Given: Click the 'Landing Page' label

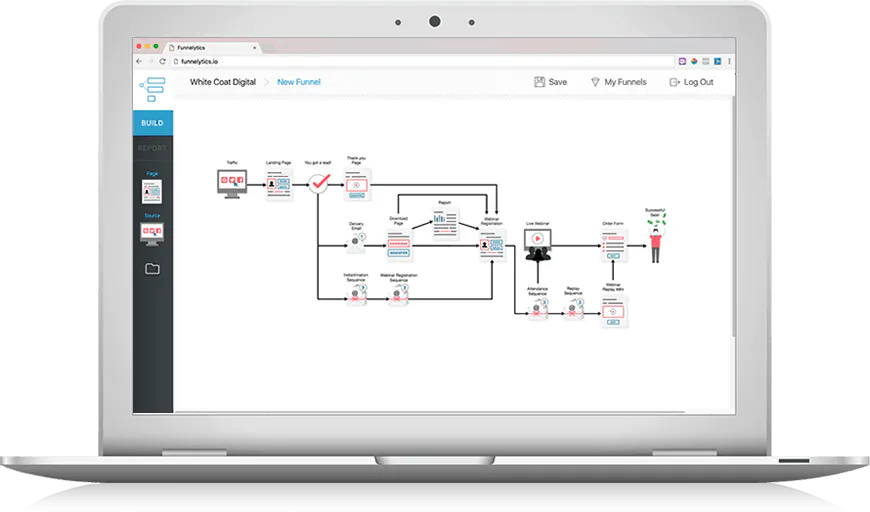Looking at the screenshot, I should [279, 163].
